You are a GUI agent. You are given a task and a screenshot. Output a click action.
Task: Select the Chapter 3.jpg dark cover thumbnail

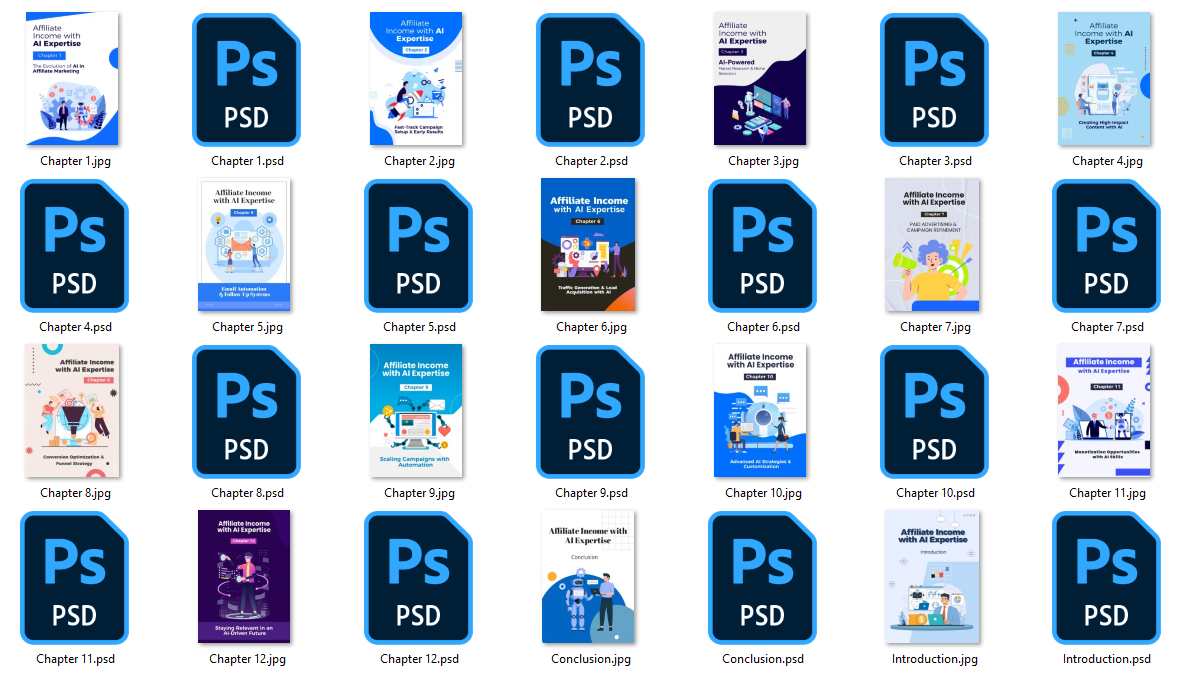pos(762,79)
